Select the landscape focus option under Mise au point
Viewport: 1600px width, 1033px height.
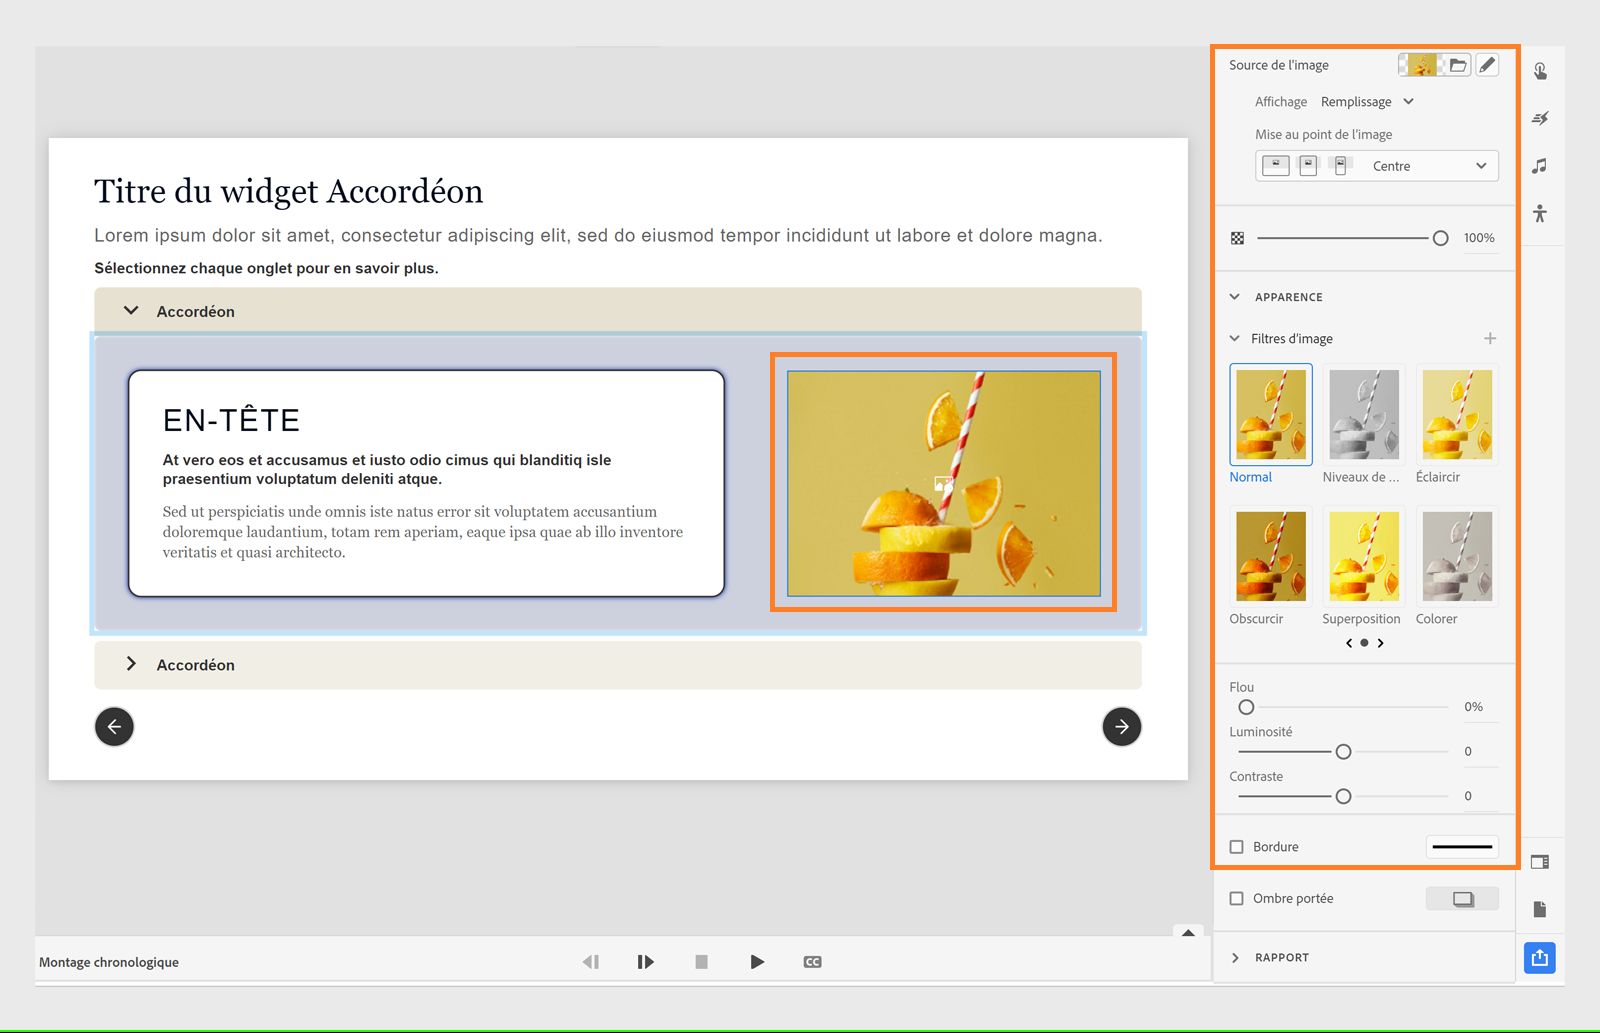1275,165
